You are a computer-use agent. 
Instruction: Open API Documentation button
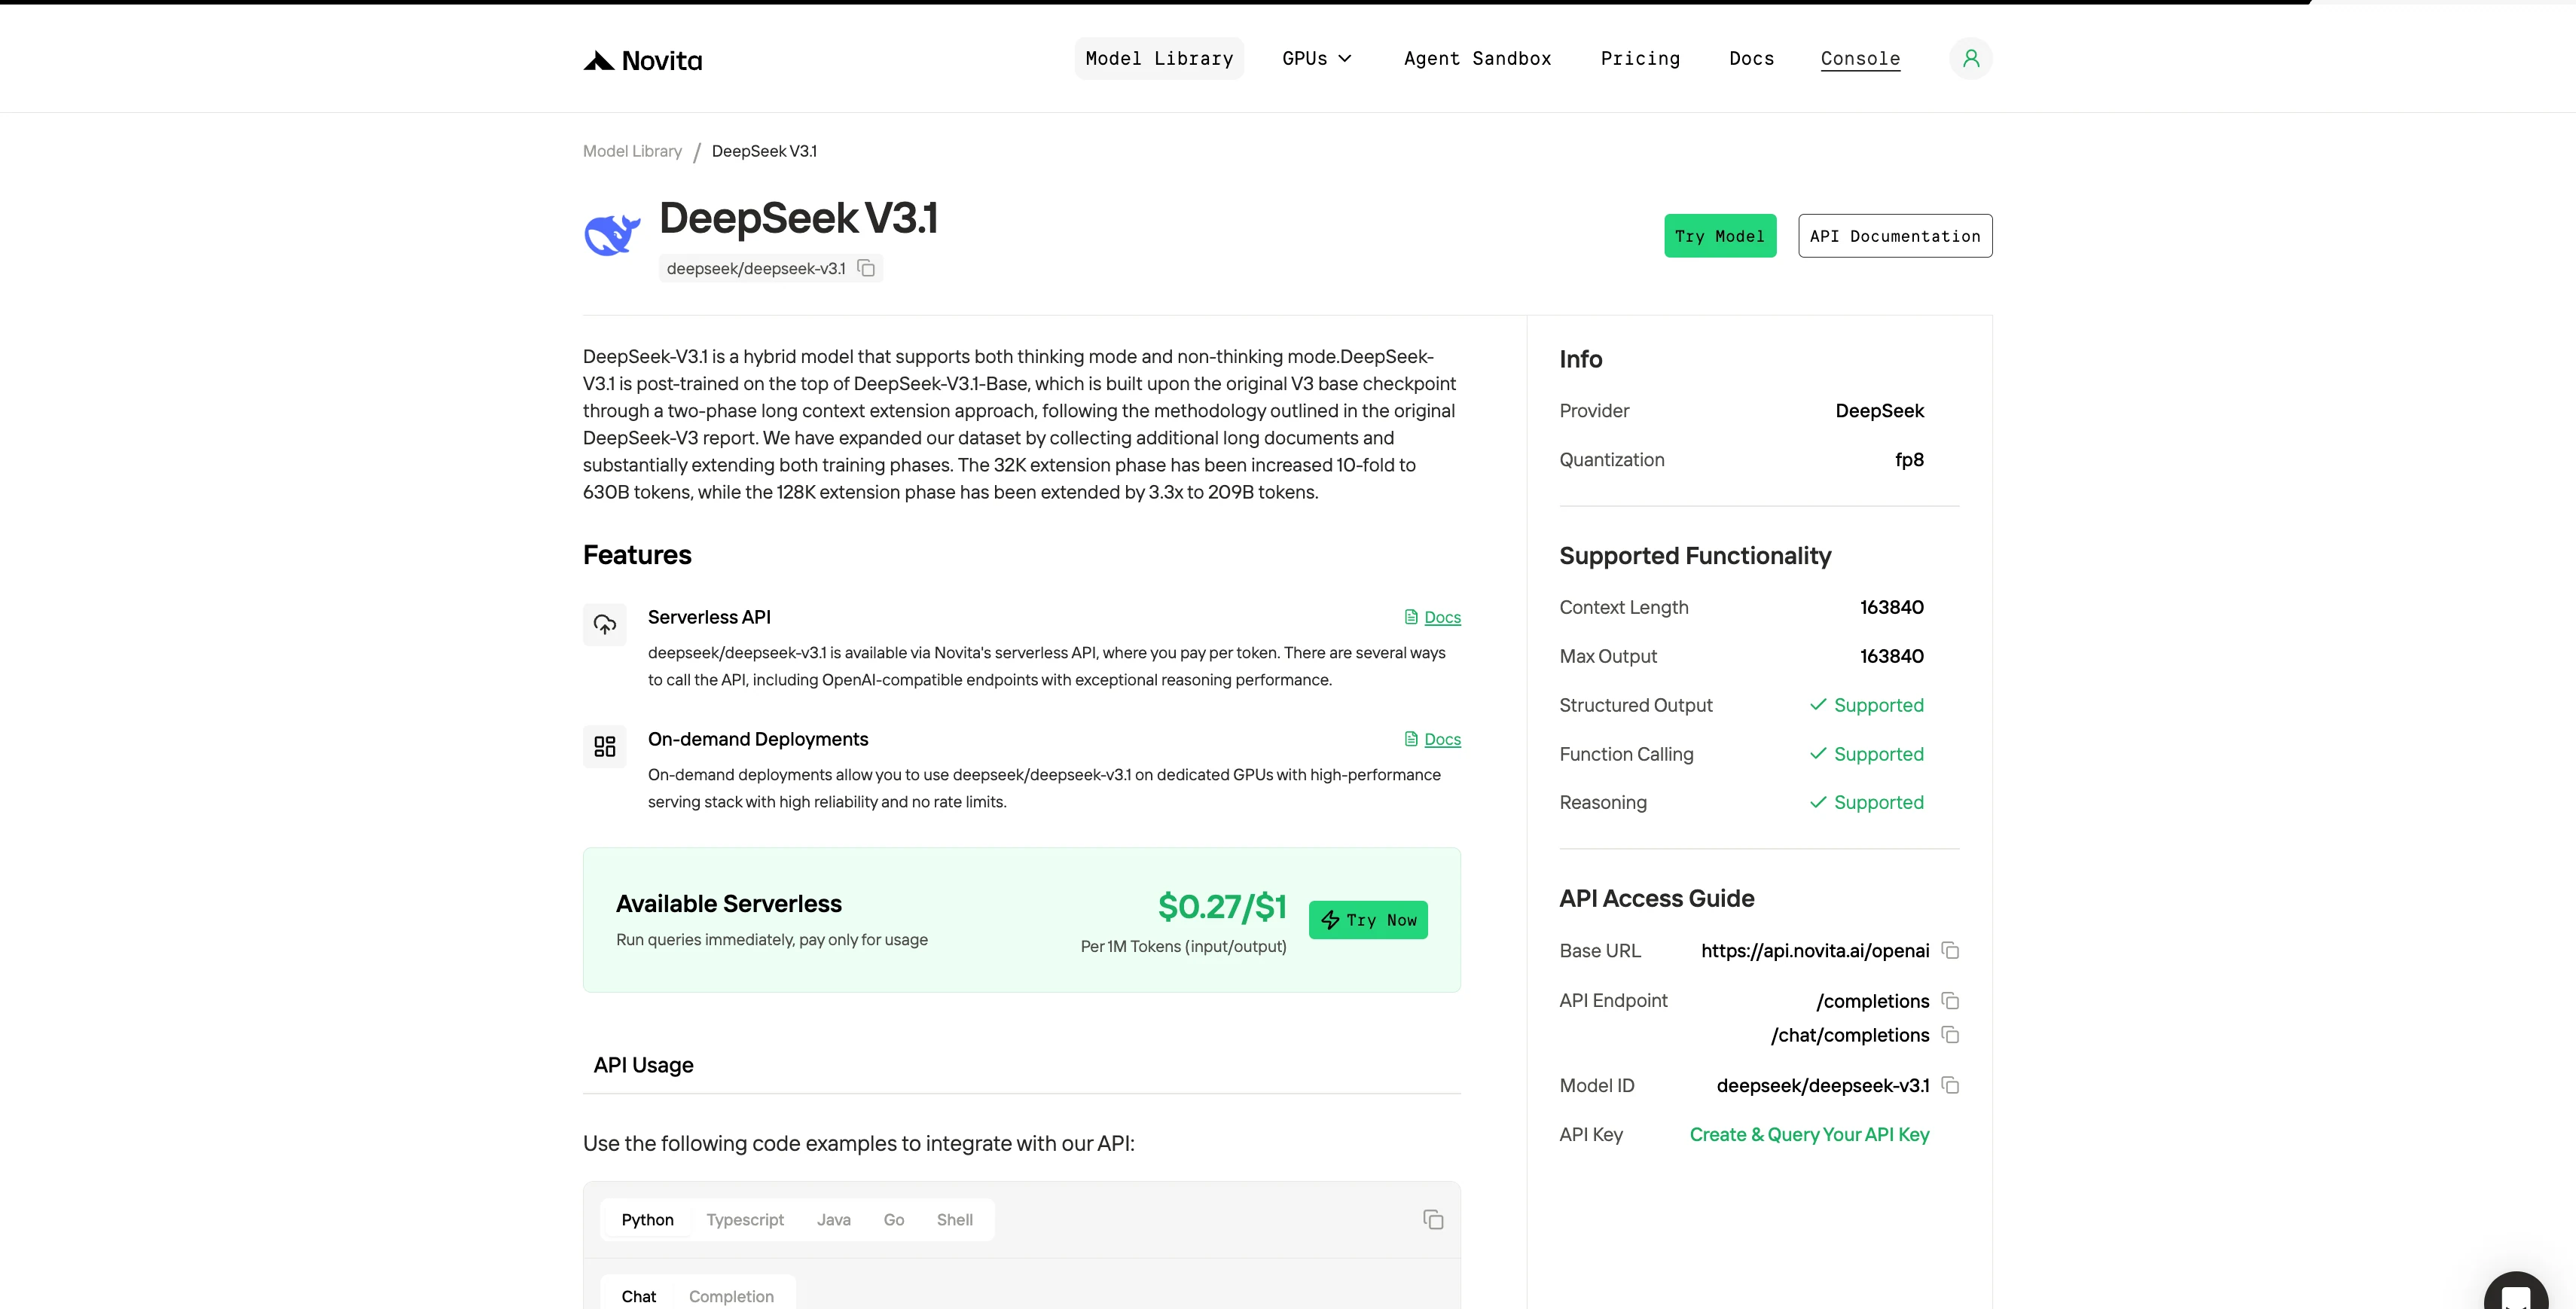click(x=1895, y=236)
